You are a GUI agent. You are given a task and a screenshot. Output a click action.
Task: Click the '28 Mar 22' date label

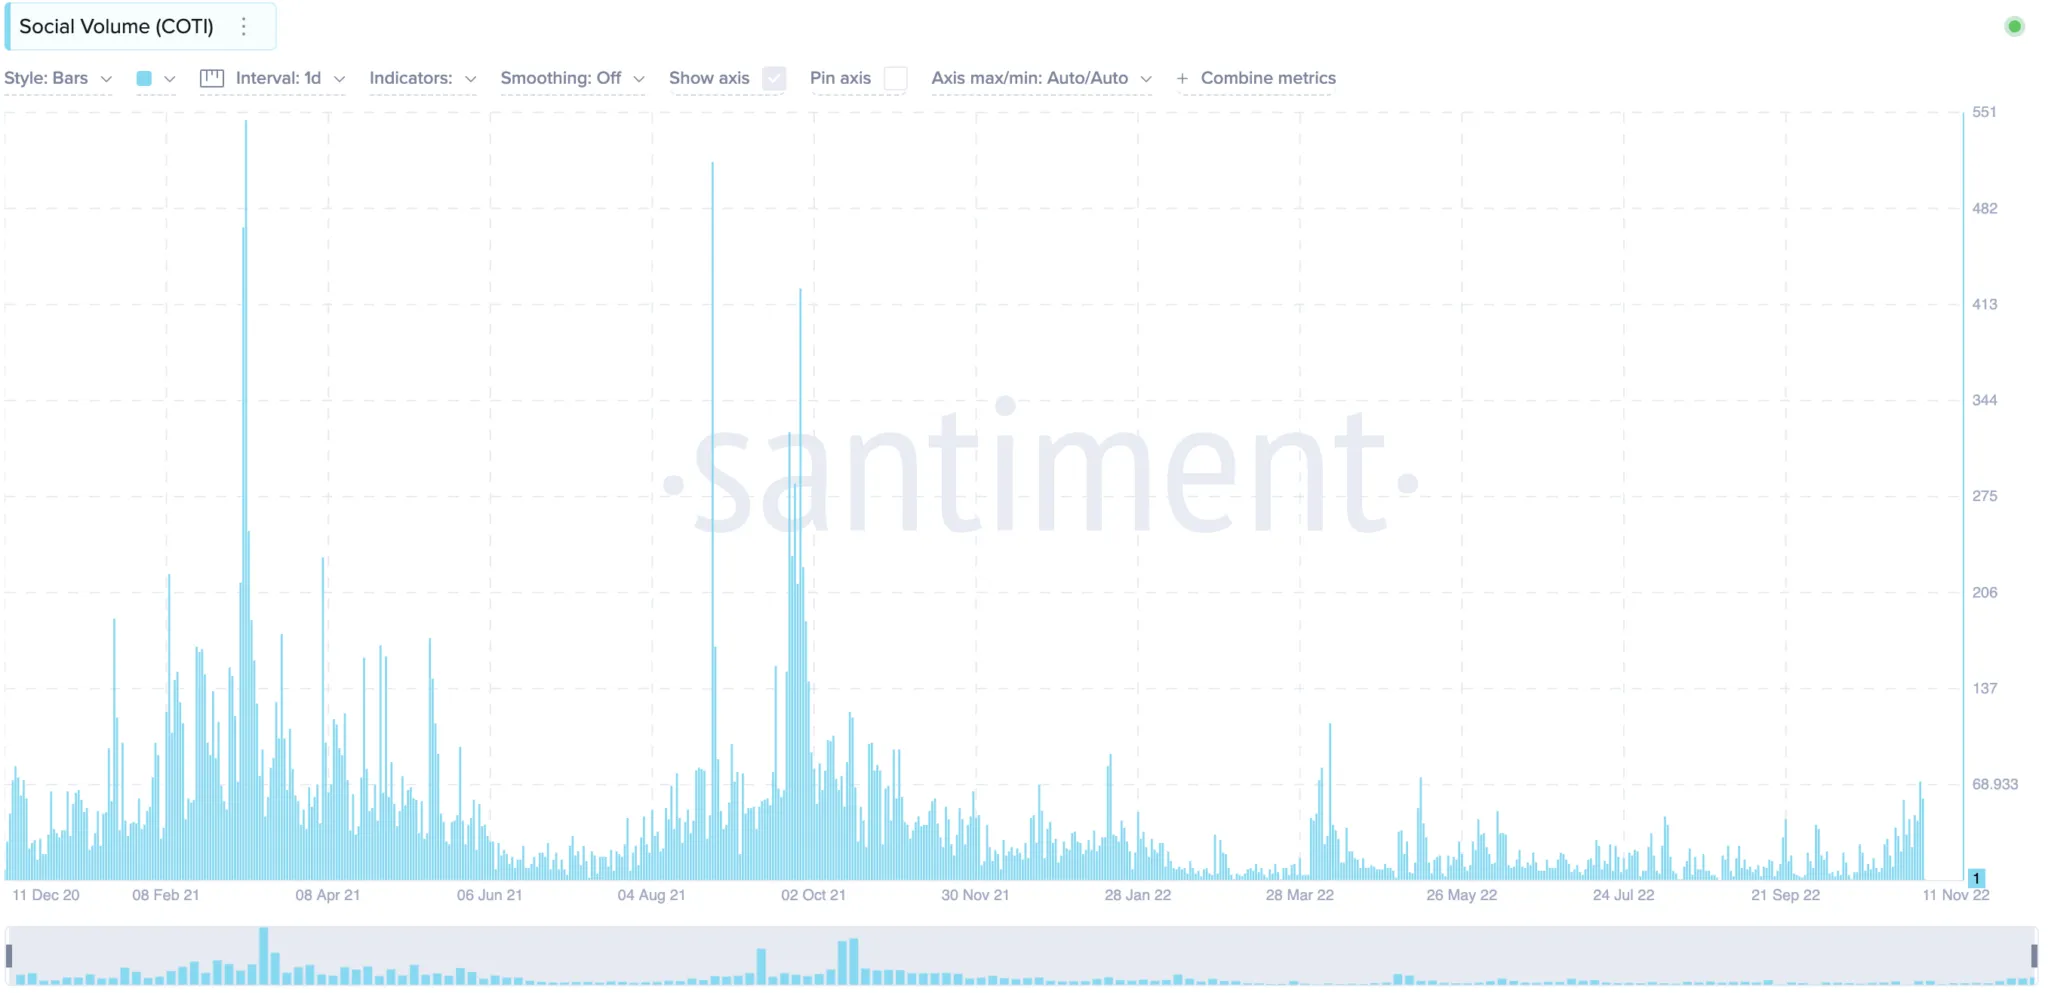1300,895
